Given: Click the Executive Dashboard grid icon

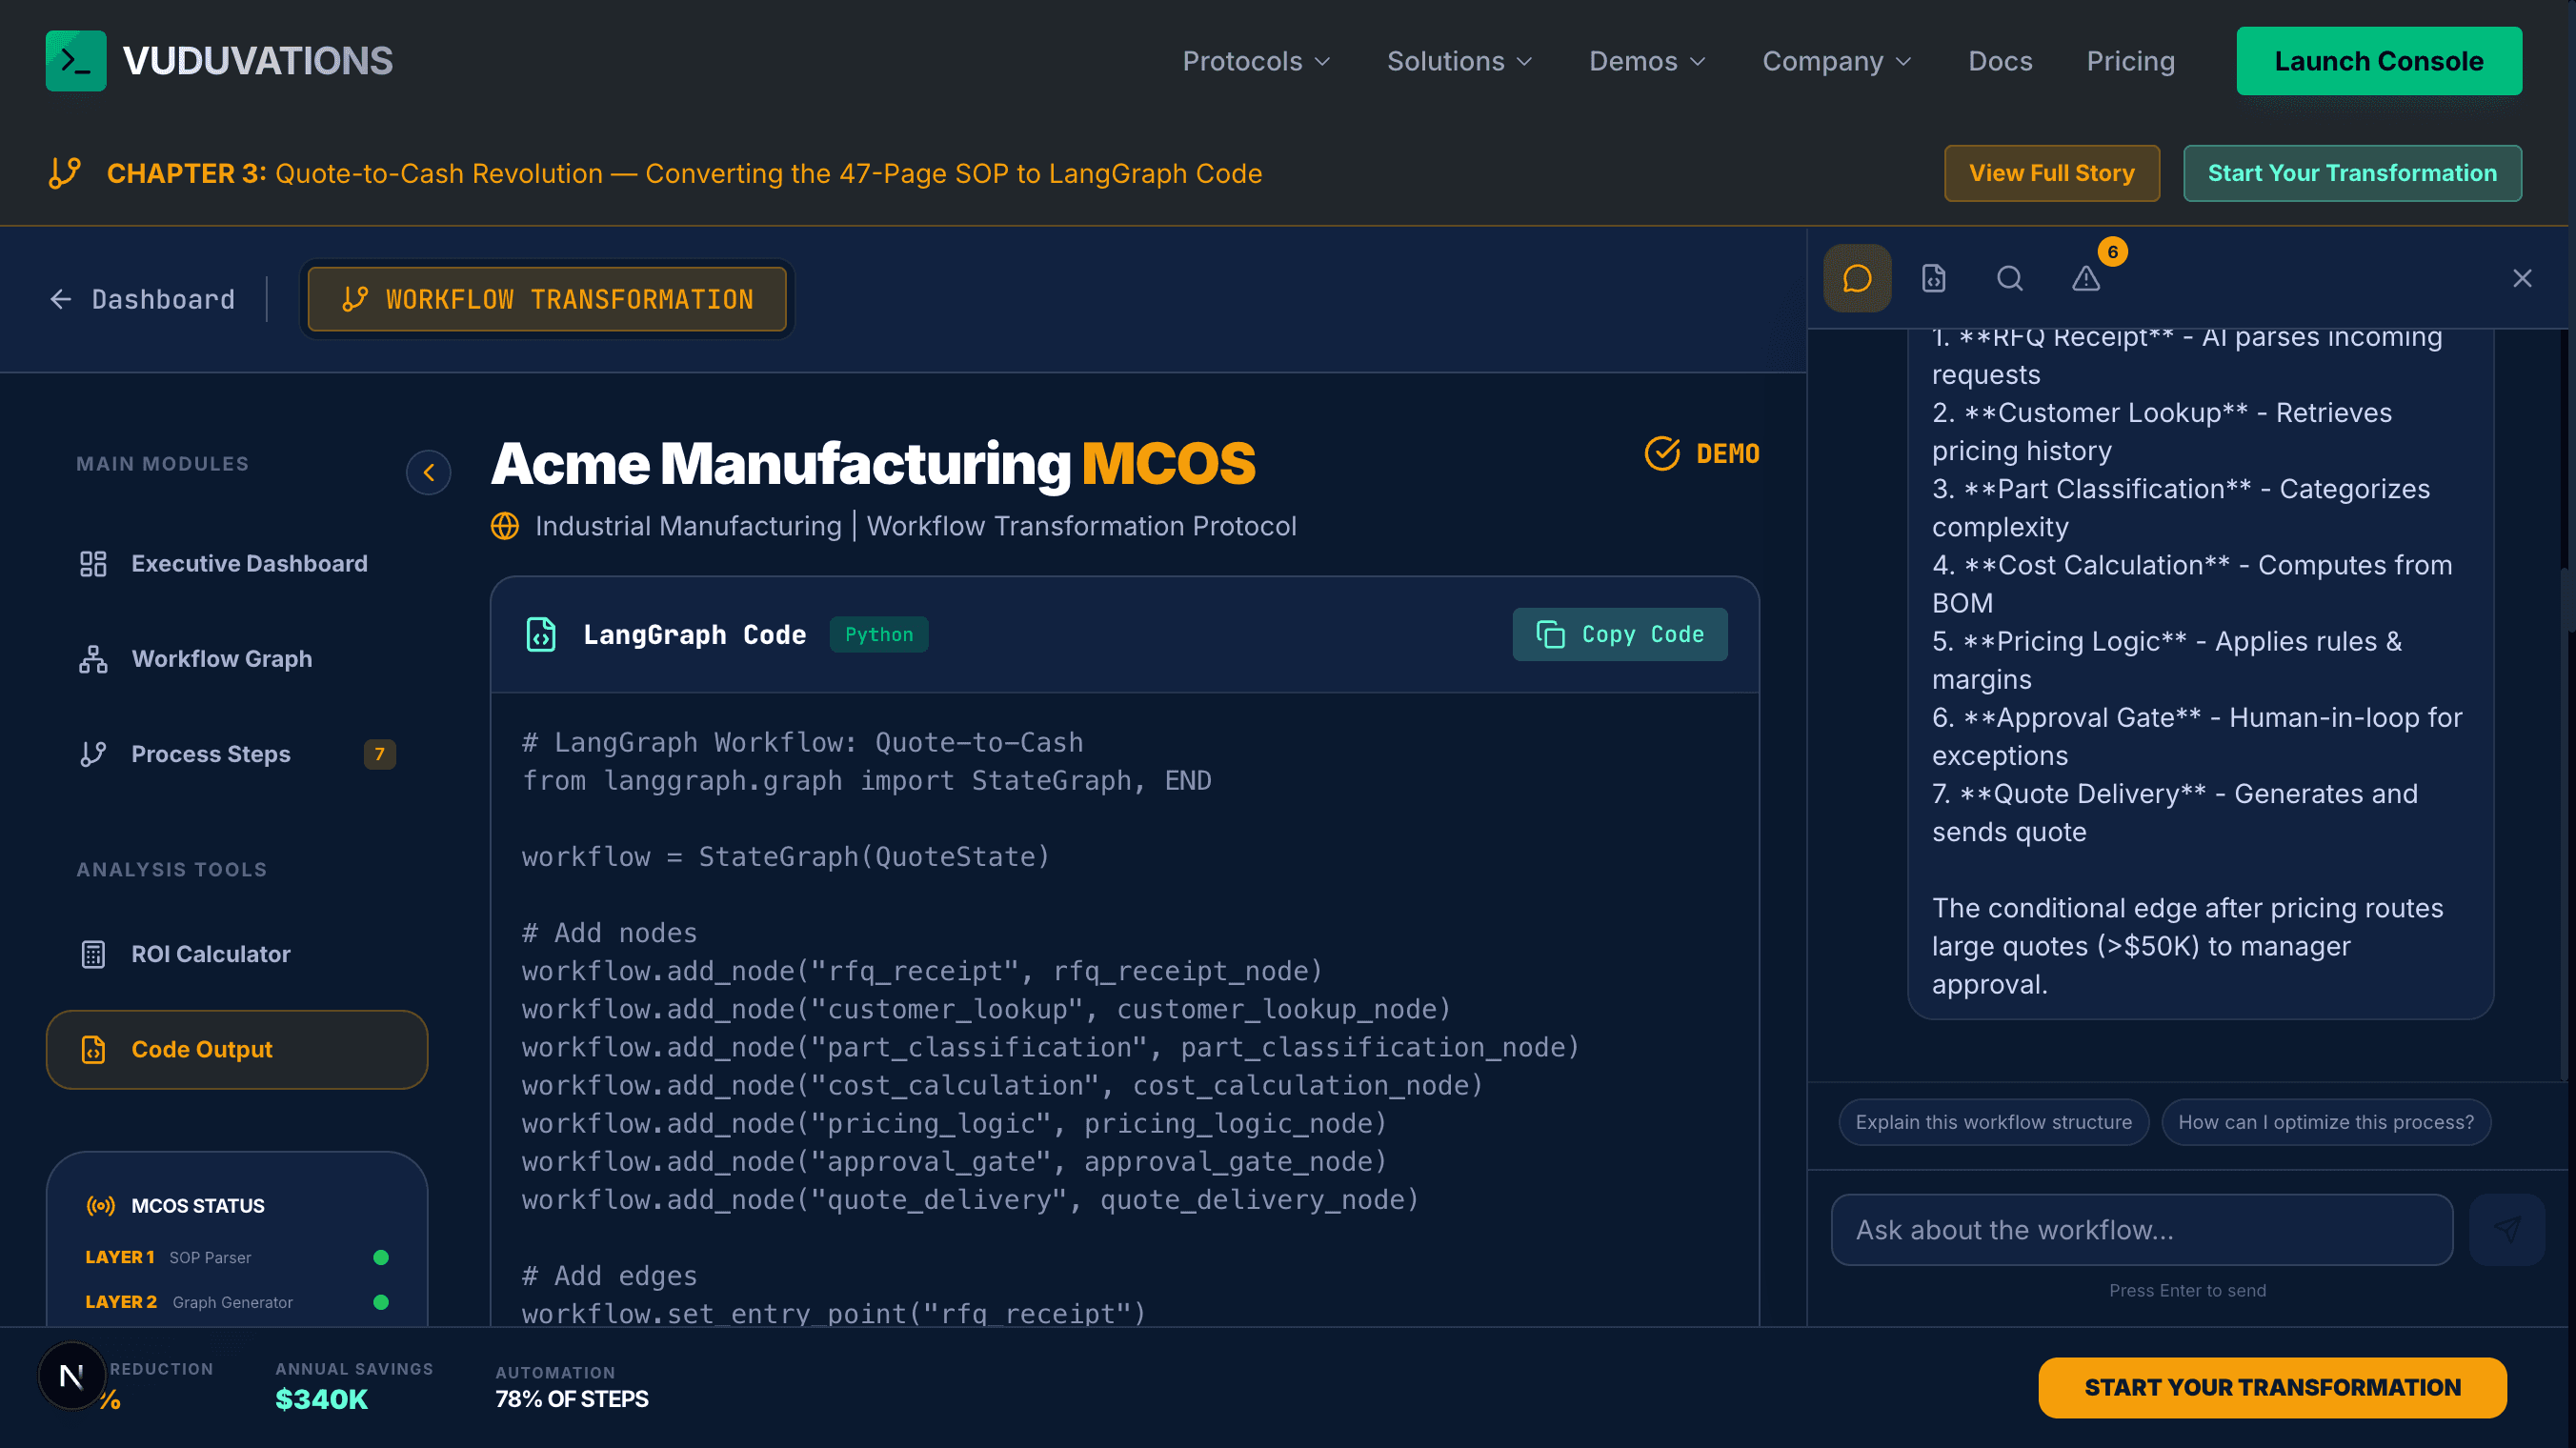Looking at the screenshot, I should (93, 564).
